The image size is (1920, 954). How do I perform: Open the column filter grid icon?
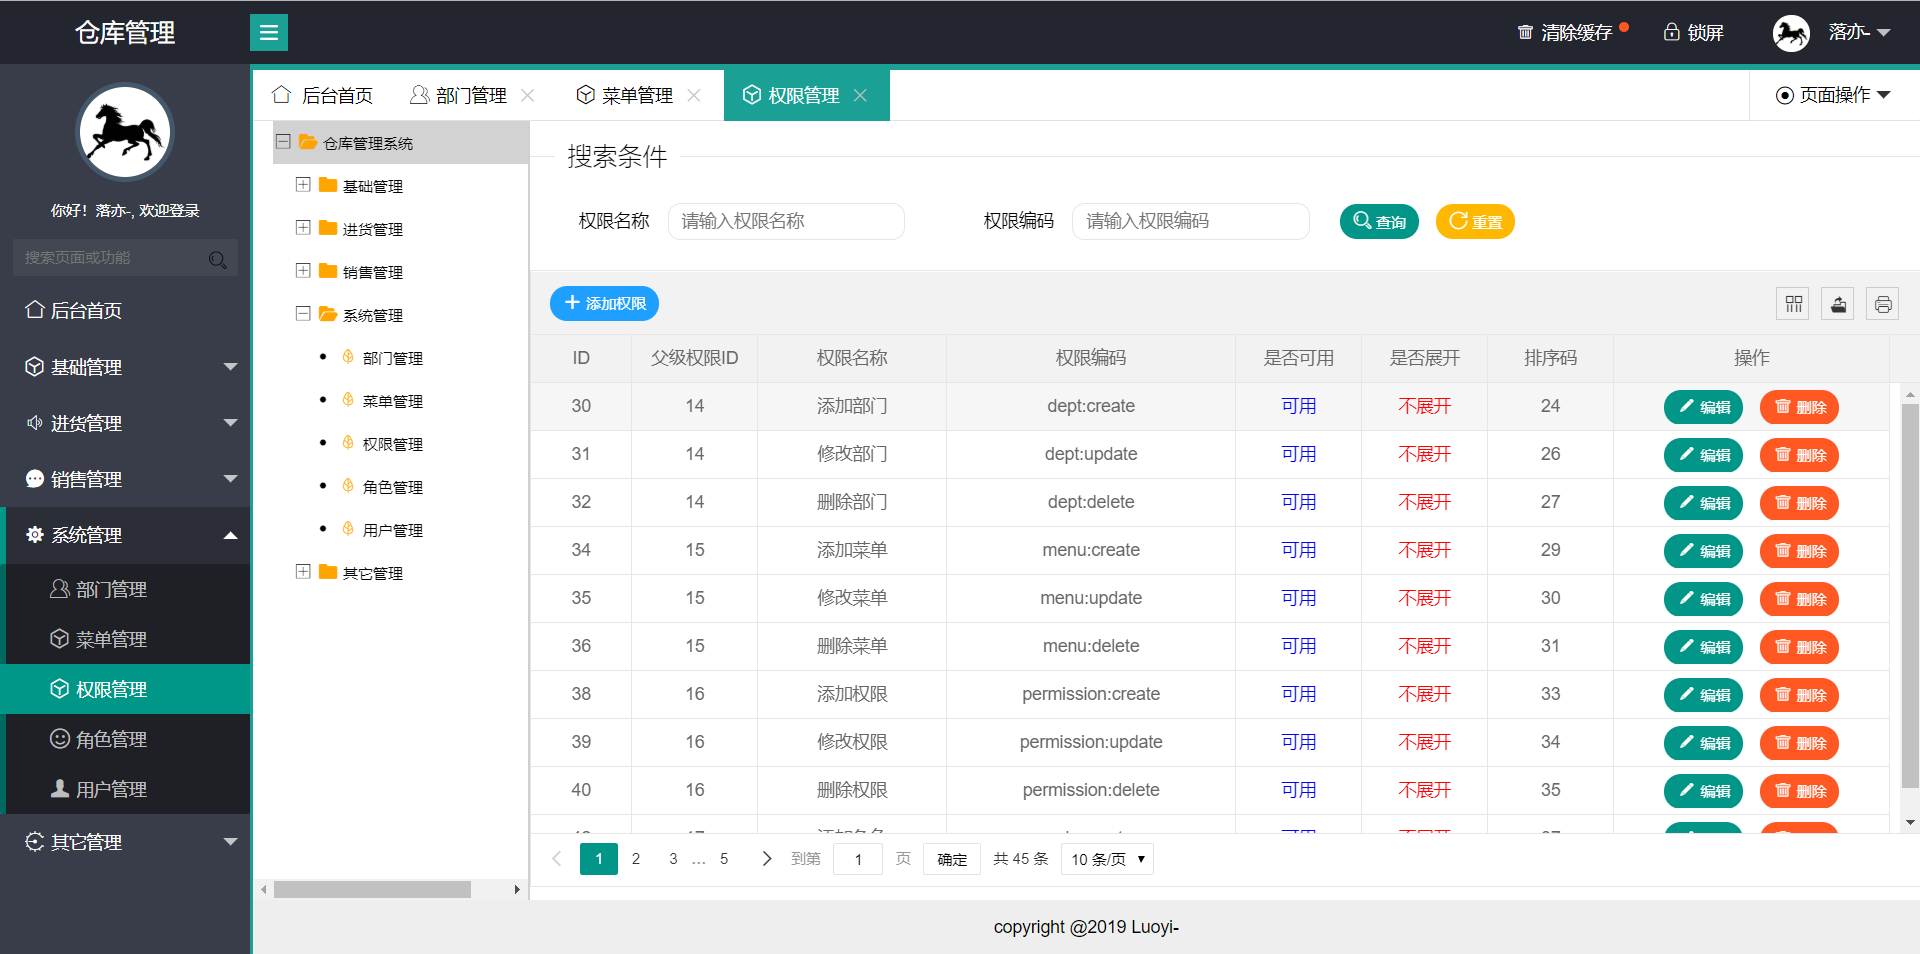[x=1793, y=304]
